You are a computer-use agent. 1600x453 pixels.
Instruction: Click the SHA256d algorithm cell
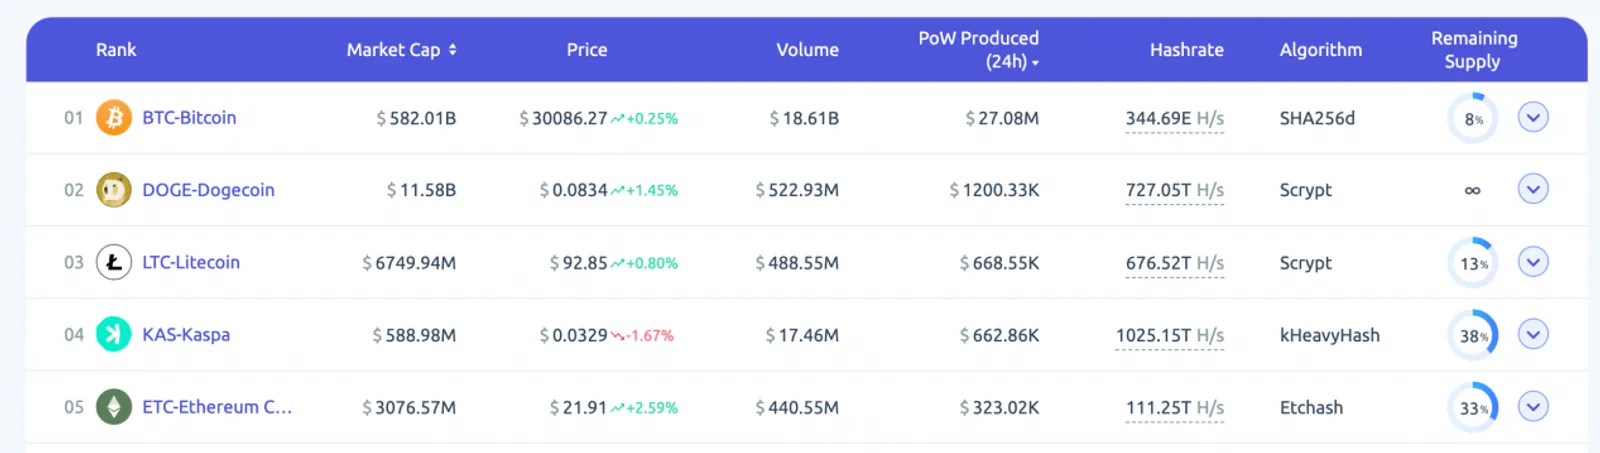pos(1317,118)
